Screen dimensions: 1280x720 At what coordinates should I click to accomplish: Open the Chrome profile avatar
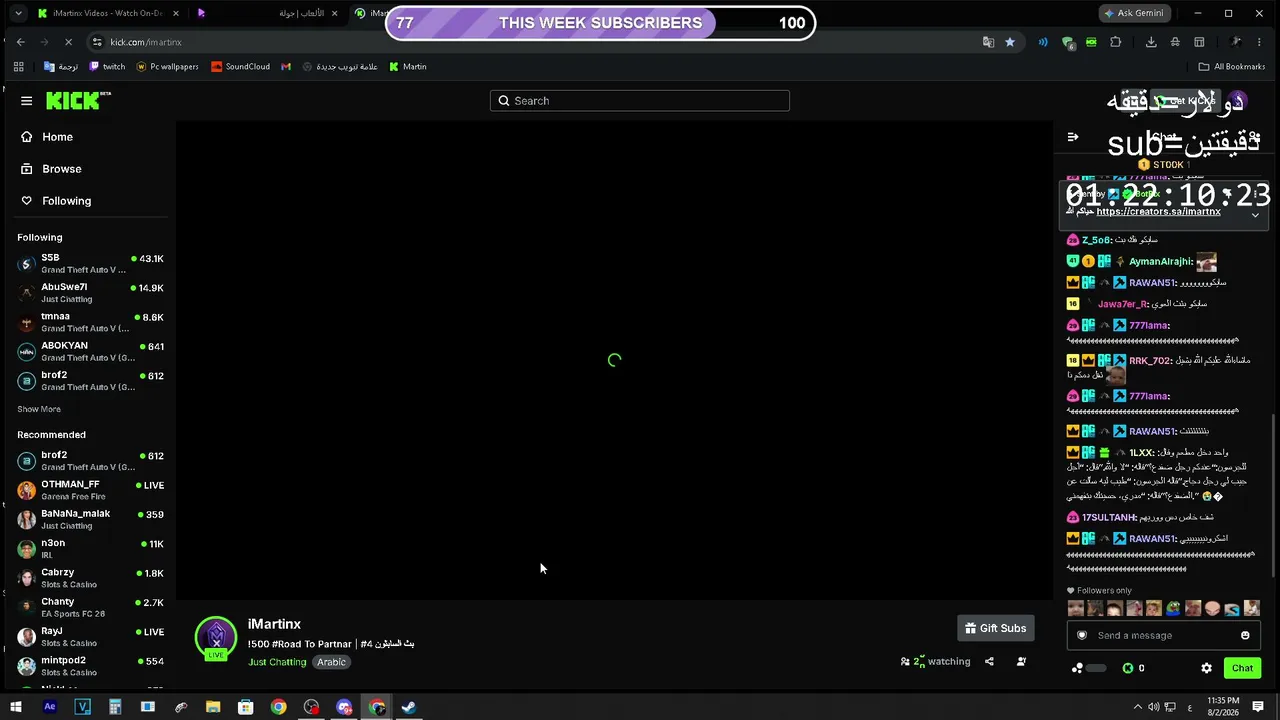[x=1236, y=42]
